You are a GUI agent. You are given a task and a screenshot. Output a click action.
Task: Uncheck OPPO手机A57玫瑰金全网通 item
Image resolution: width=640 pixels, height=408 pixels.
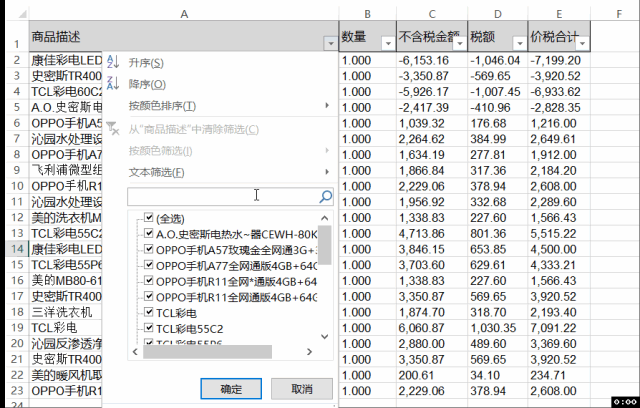(149, 249)
